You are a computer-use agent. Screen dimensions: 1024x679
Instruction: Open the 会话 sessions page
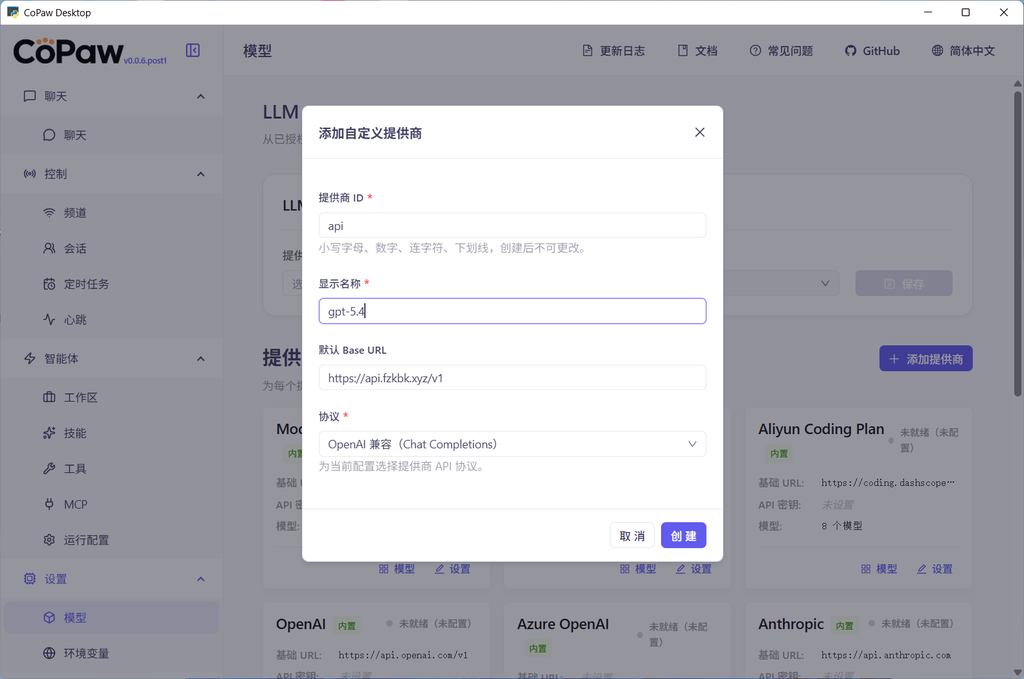[x=111, y=248]
